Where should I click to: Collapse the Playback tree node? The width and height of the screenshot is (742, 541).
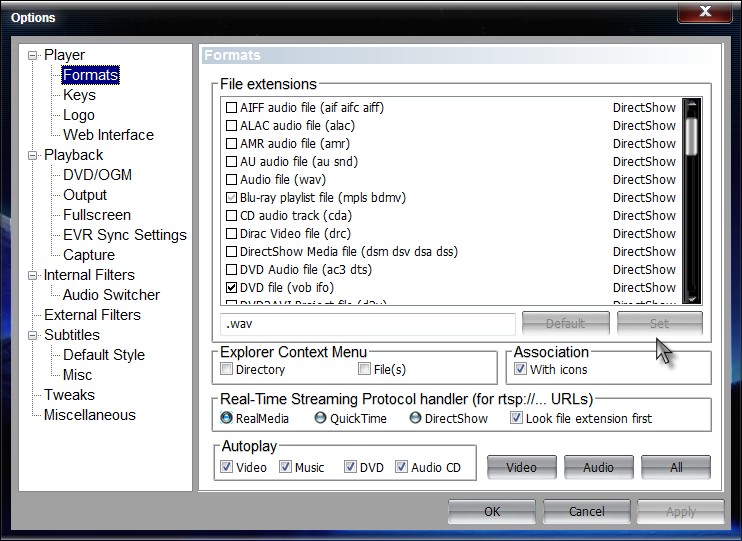(x=32, y=155)
